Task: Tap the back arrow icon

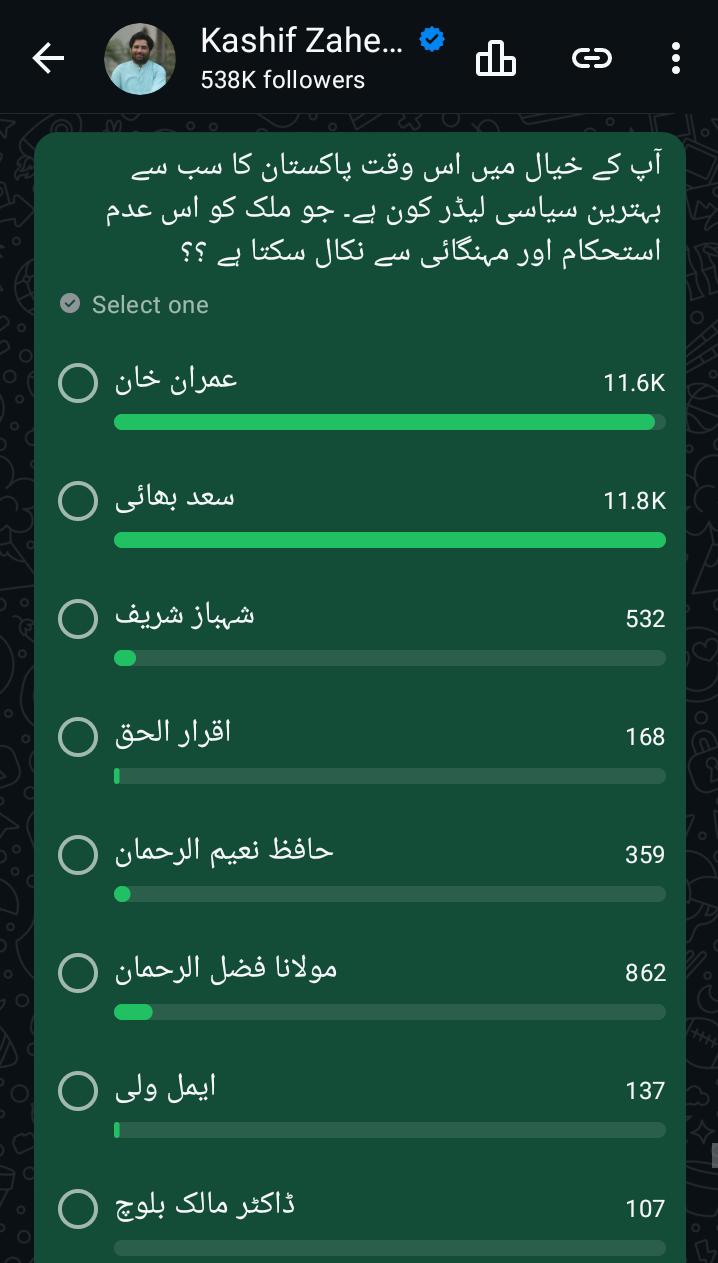Action: click(48, 59)
